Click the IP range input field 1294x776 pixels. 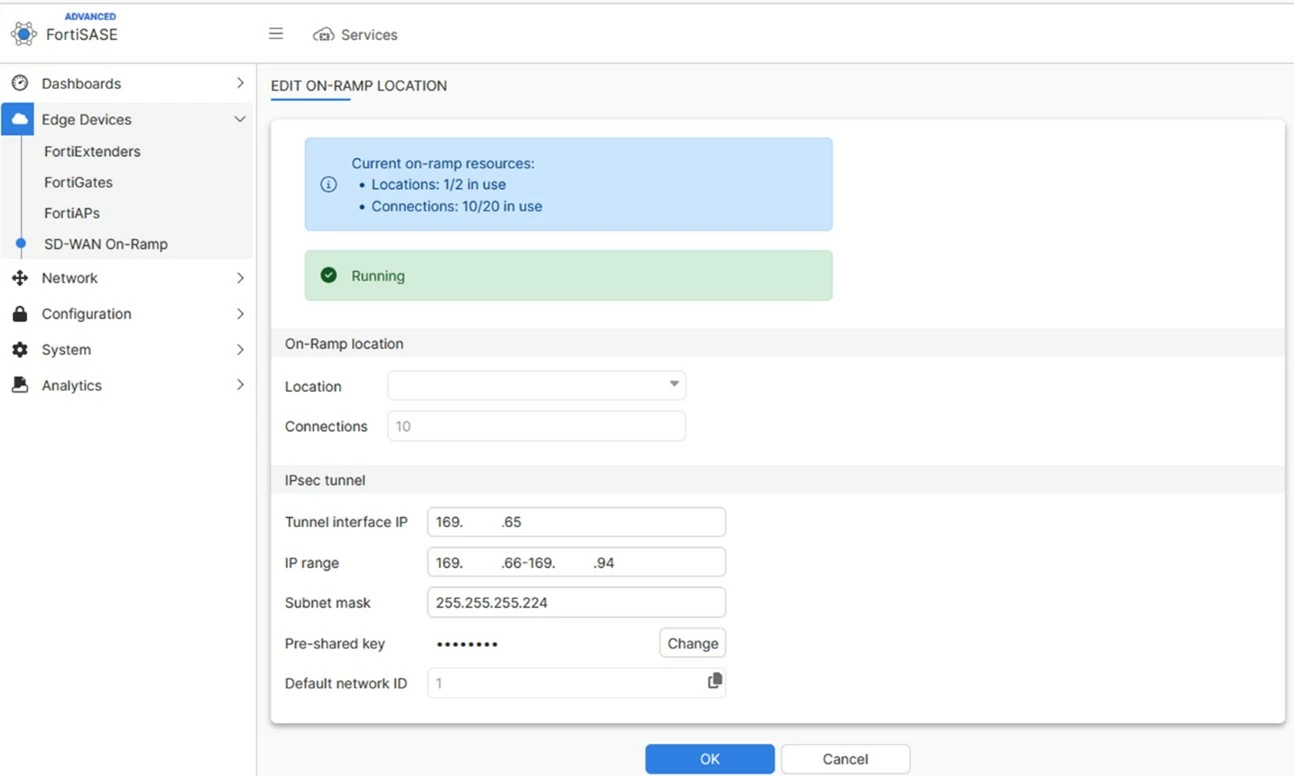point(576,563)
